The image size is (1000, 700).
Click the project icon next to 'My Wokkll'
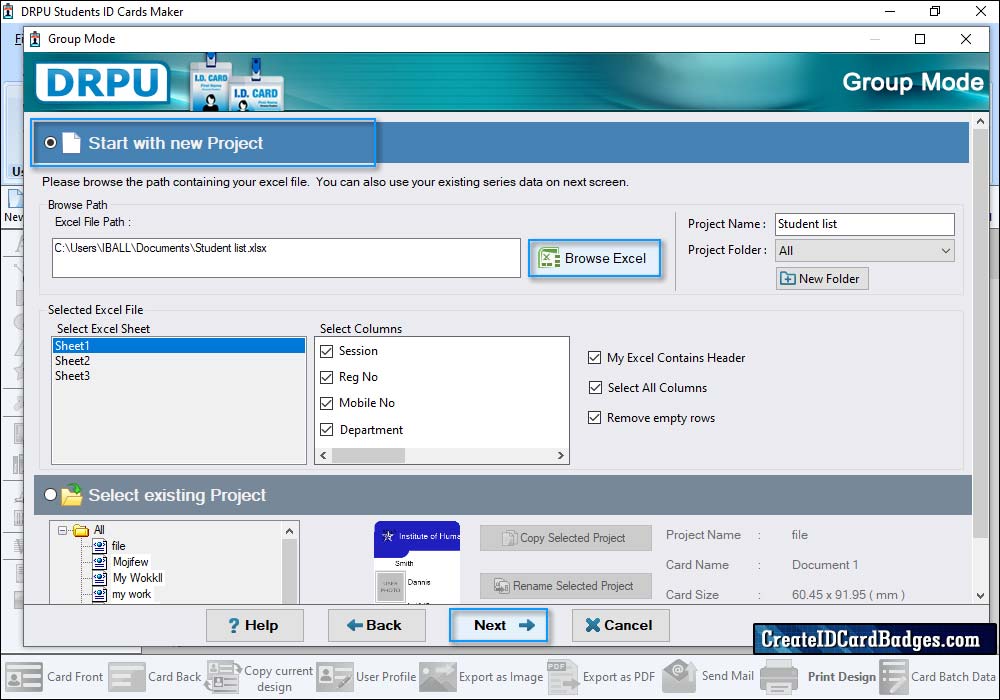coord(99,578)
